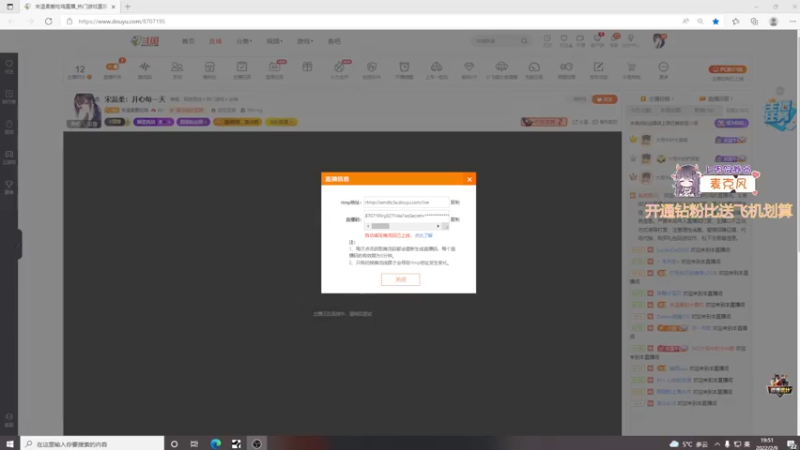Open the car icon in streamer toolbar
800x450 pixels.
[436, 67]
